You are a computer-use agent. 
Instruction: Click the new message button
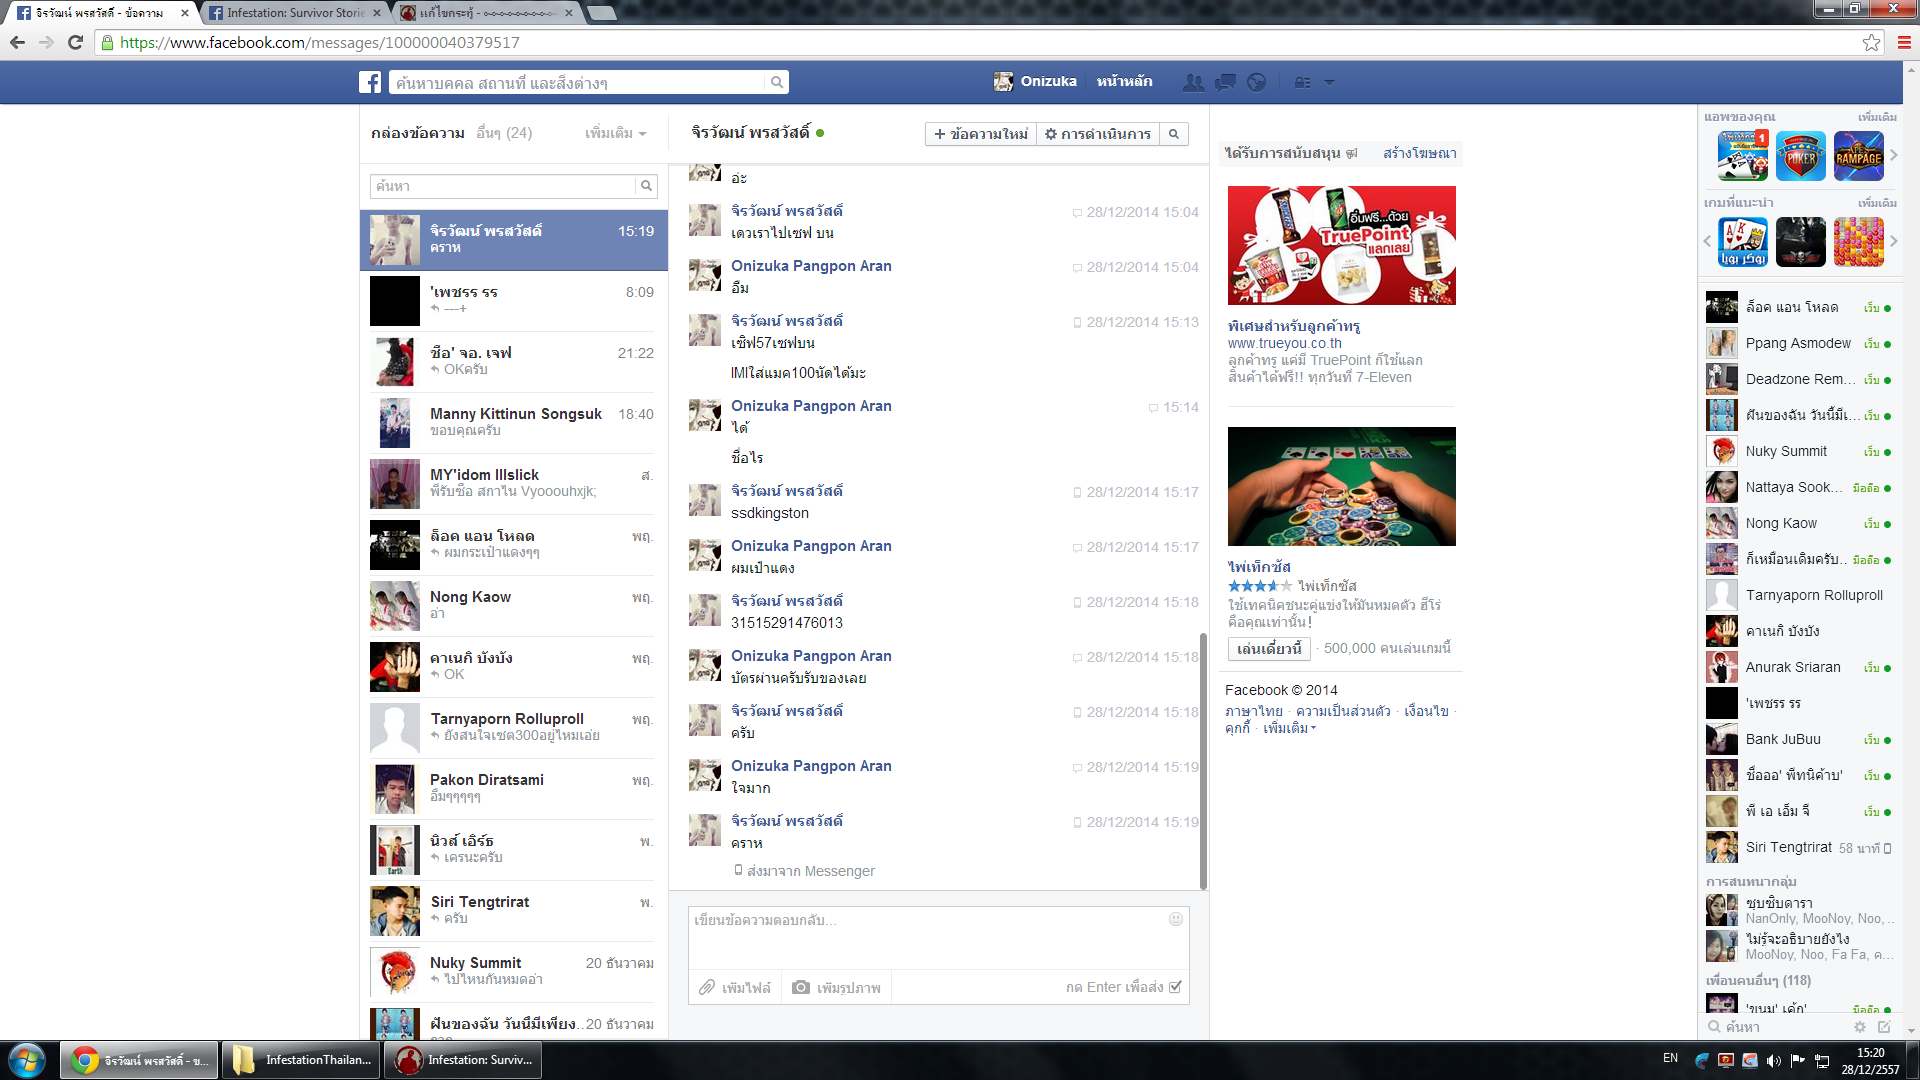click(980, 134)
